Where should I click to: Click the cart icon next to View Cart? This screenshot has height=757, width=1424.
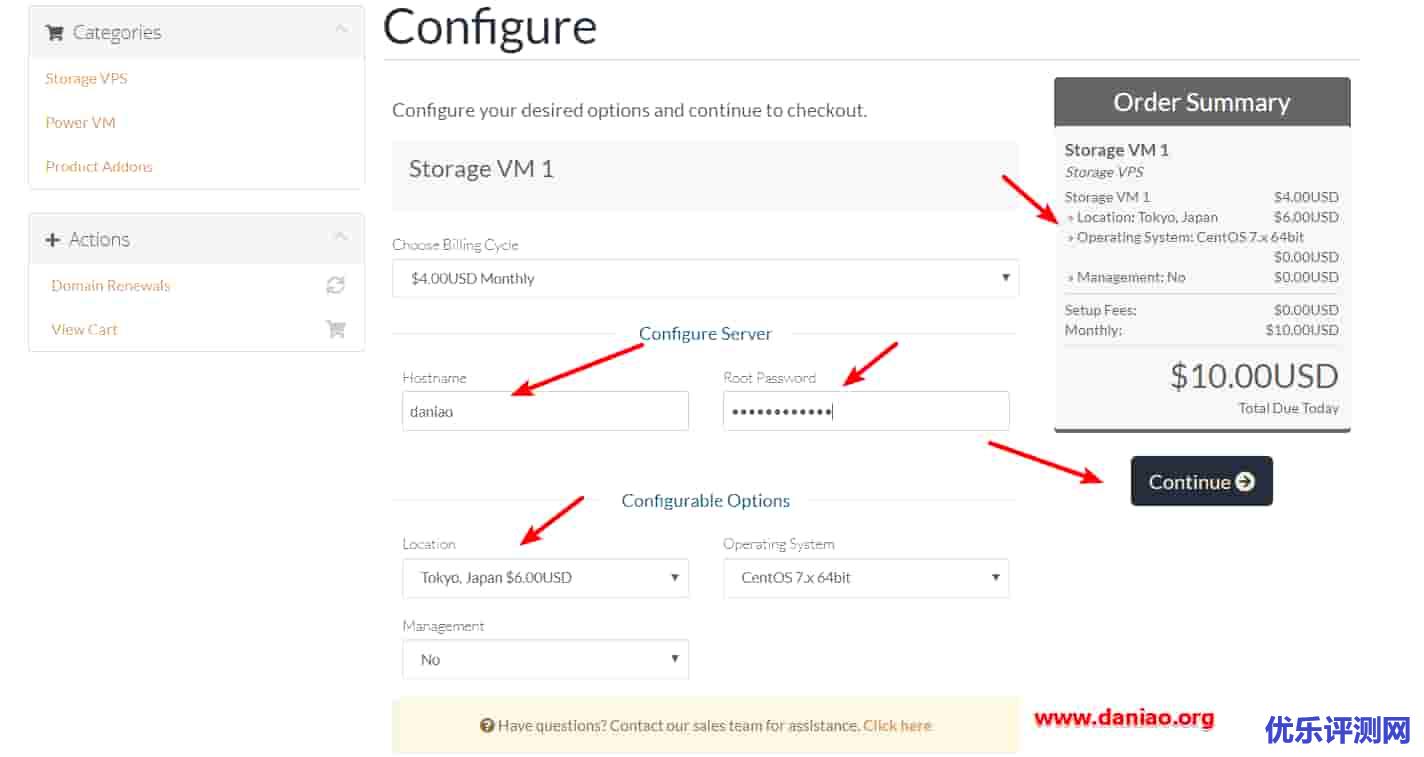click(x=336, y=329)
